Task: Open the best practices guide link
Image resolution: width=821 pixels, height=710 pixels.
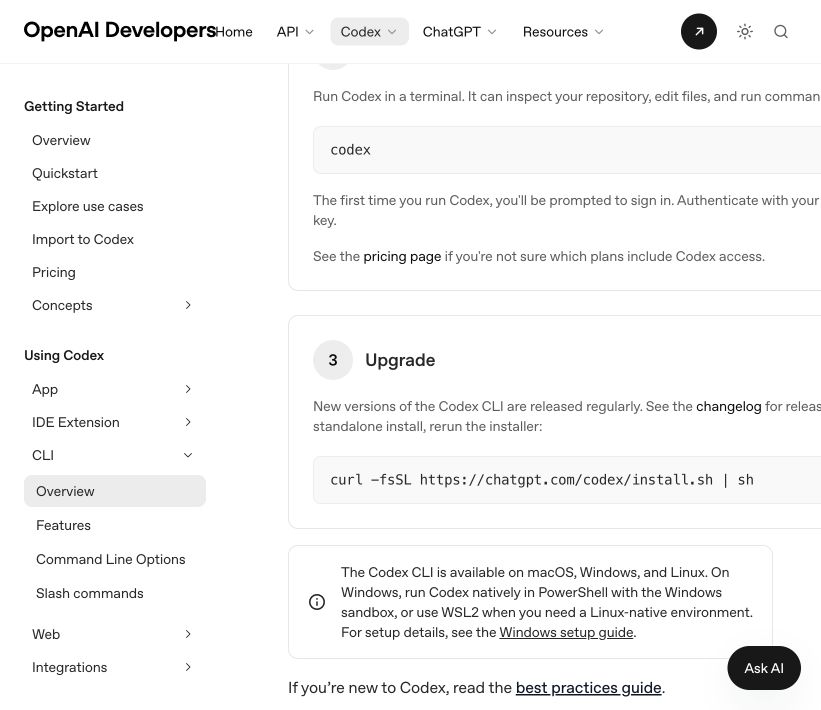Action: point(589,687)
